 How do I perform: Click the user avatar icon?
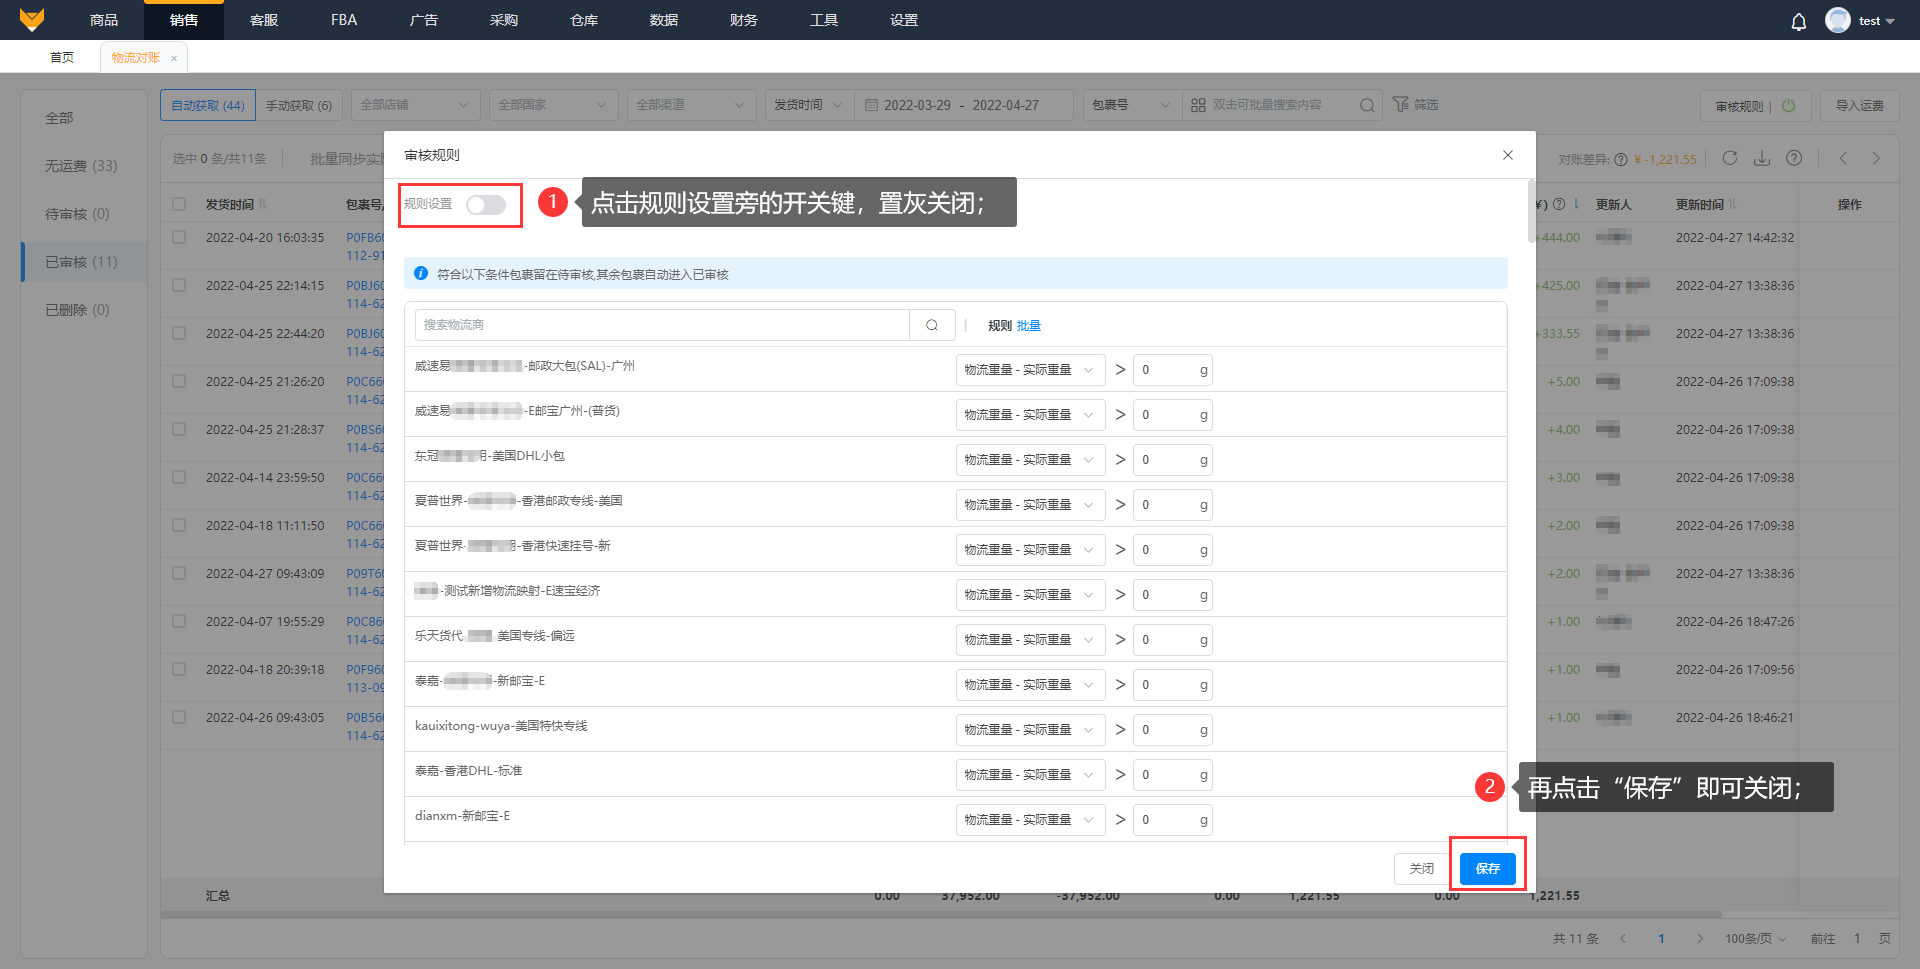[1837, 20]
